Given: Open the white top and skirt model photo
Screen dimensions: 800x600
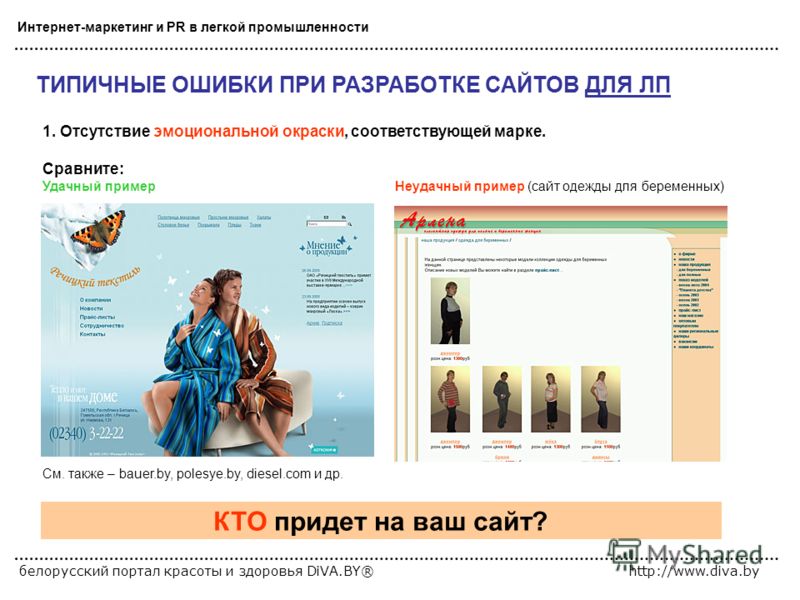Looking at the screenshot, I should (x=551, y=399).
